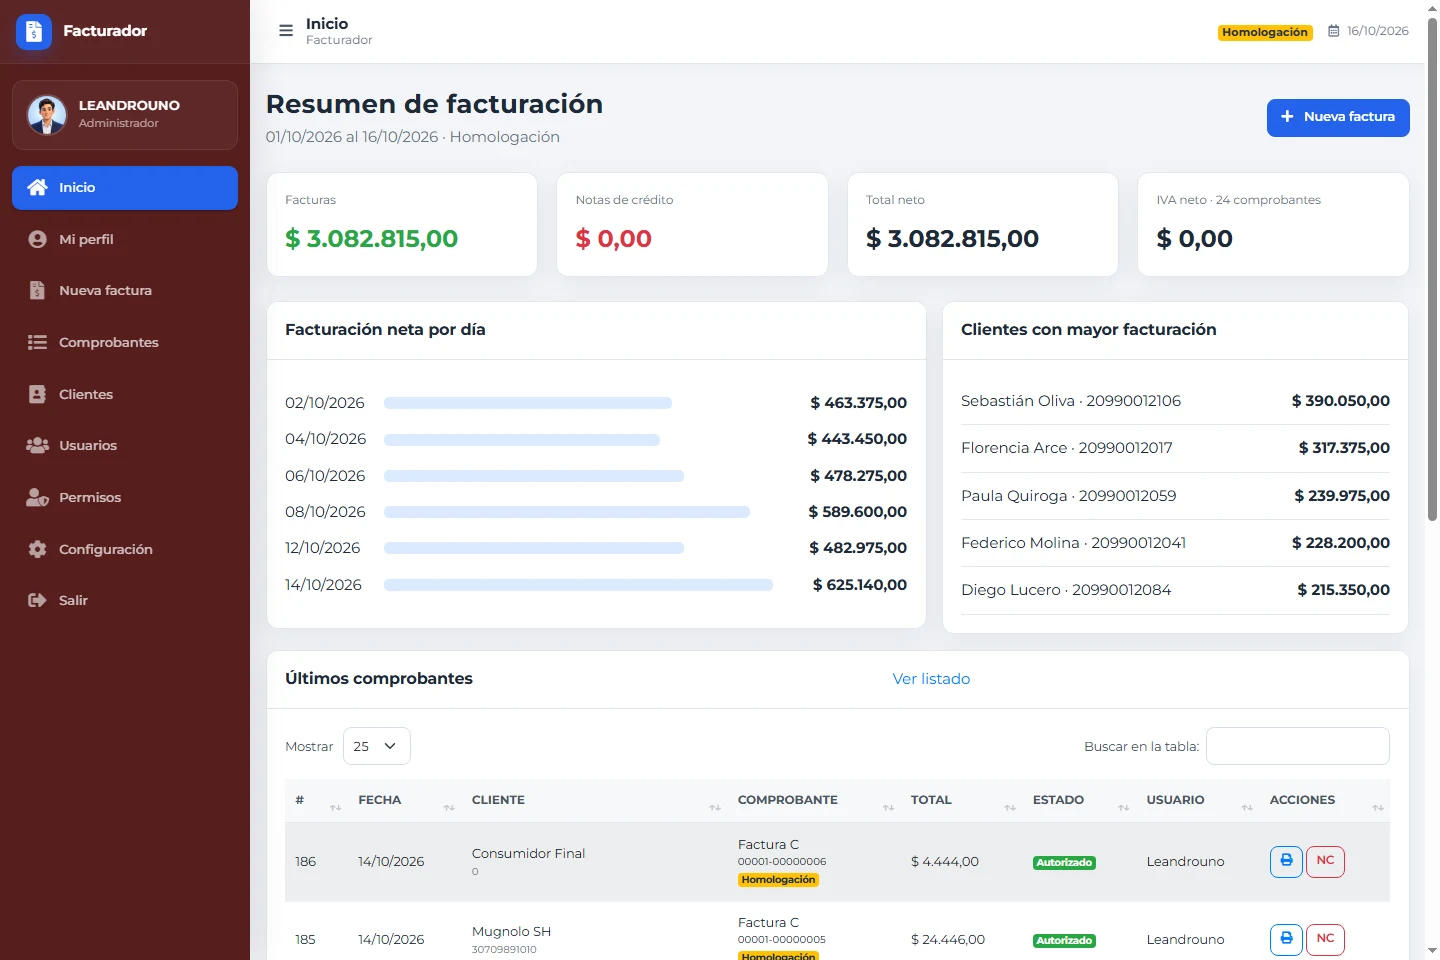Toggle the hamburger menu icon
This screenshot has height=960, width=1440.
(x=286, y=31)
